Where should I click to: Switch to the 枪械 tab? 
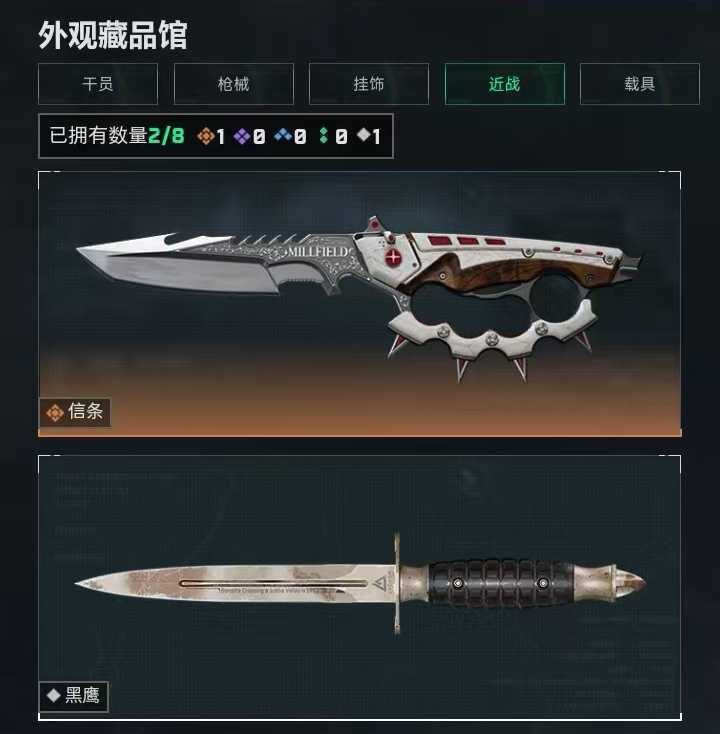point(234,84)
